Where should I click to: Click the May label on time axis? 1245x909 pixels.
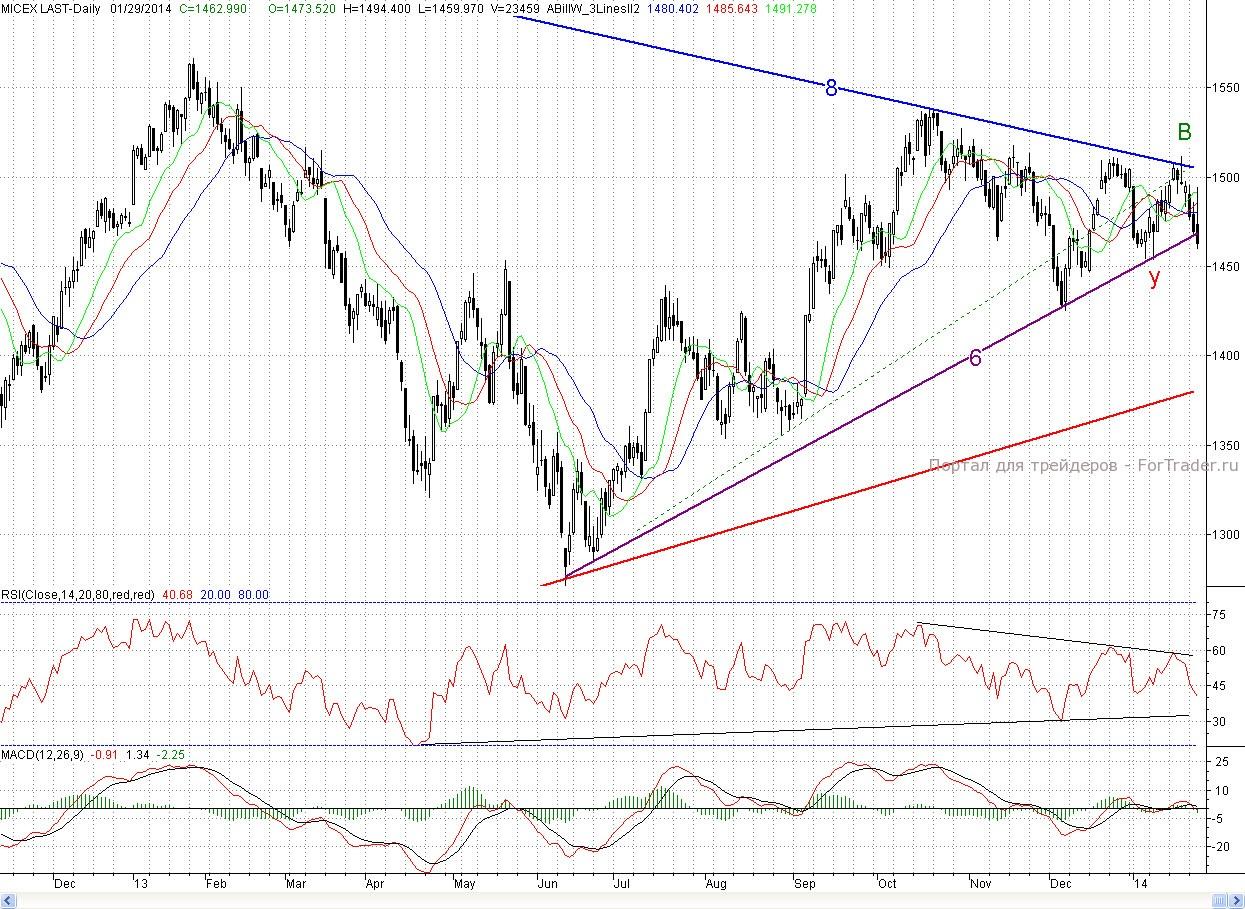tap(465, 884)
